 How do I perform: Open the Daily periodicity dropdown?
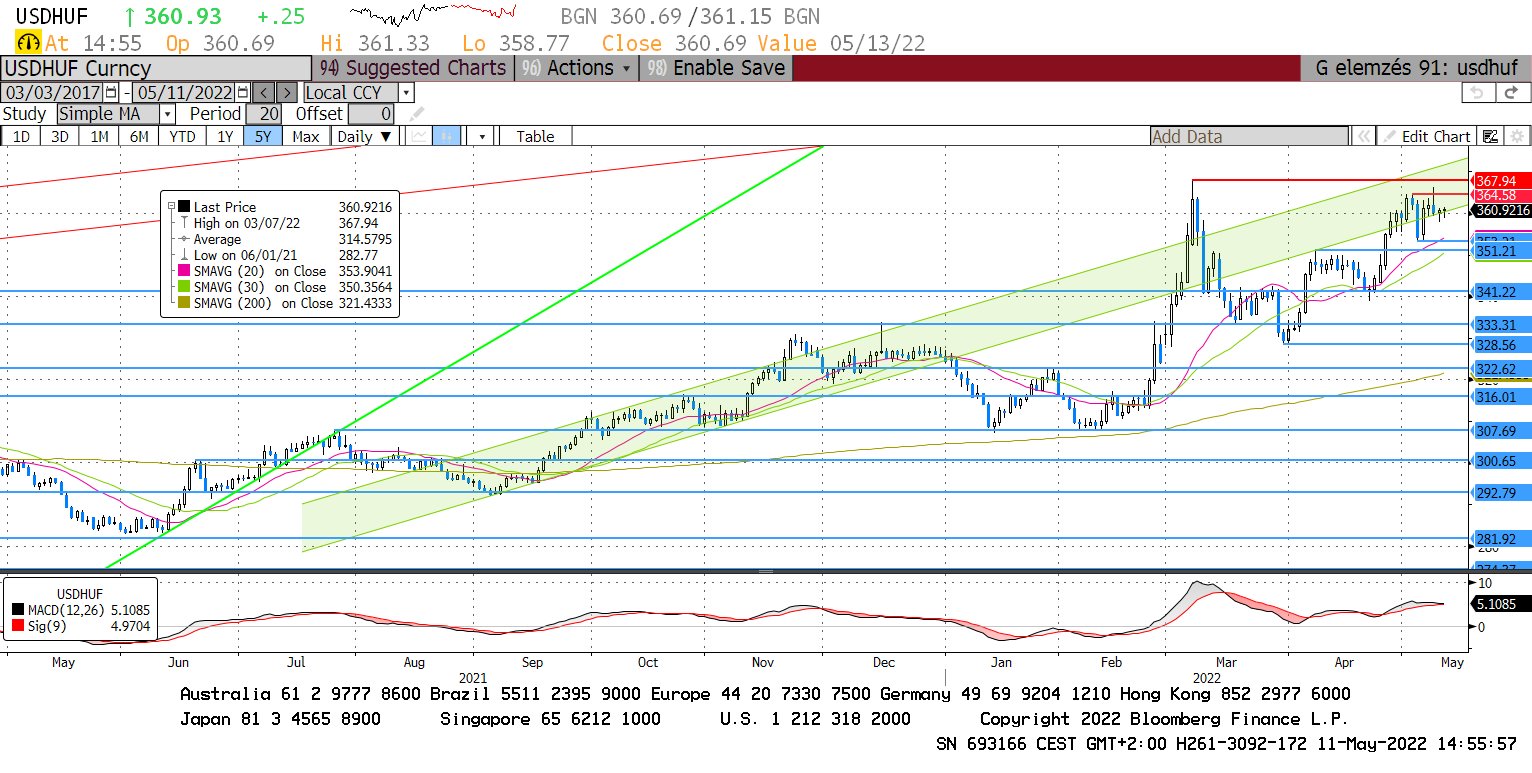point(363,136)
